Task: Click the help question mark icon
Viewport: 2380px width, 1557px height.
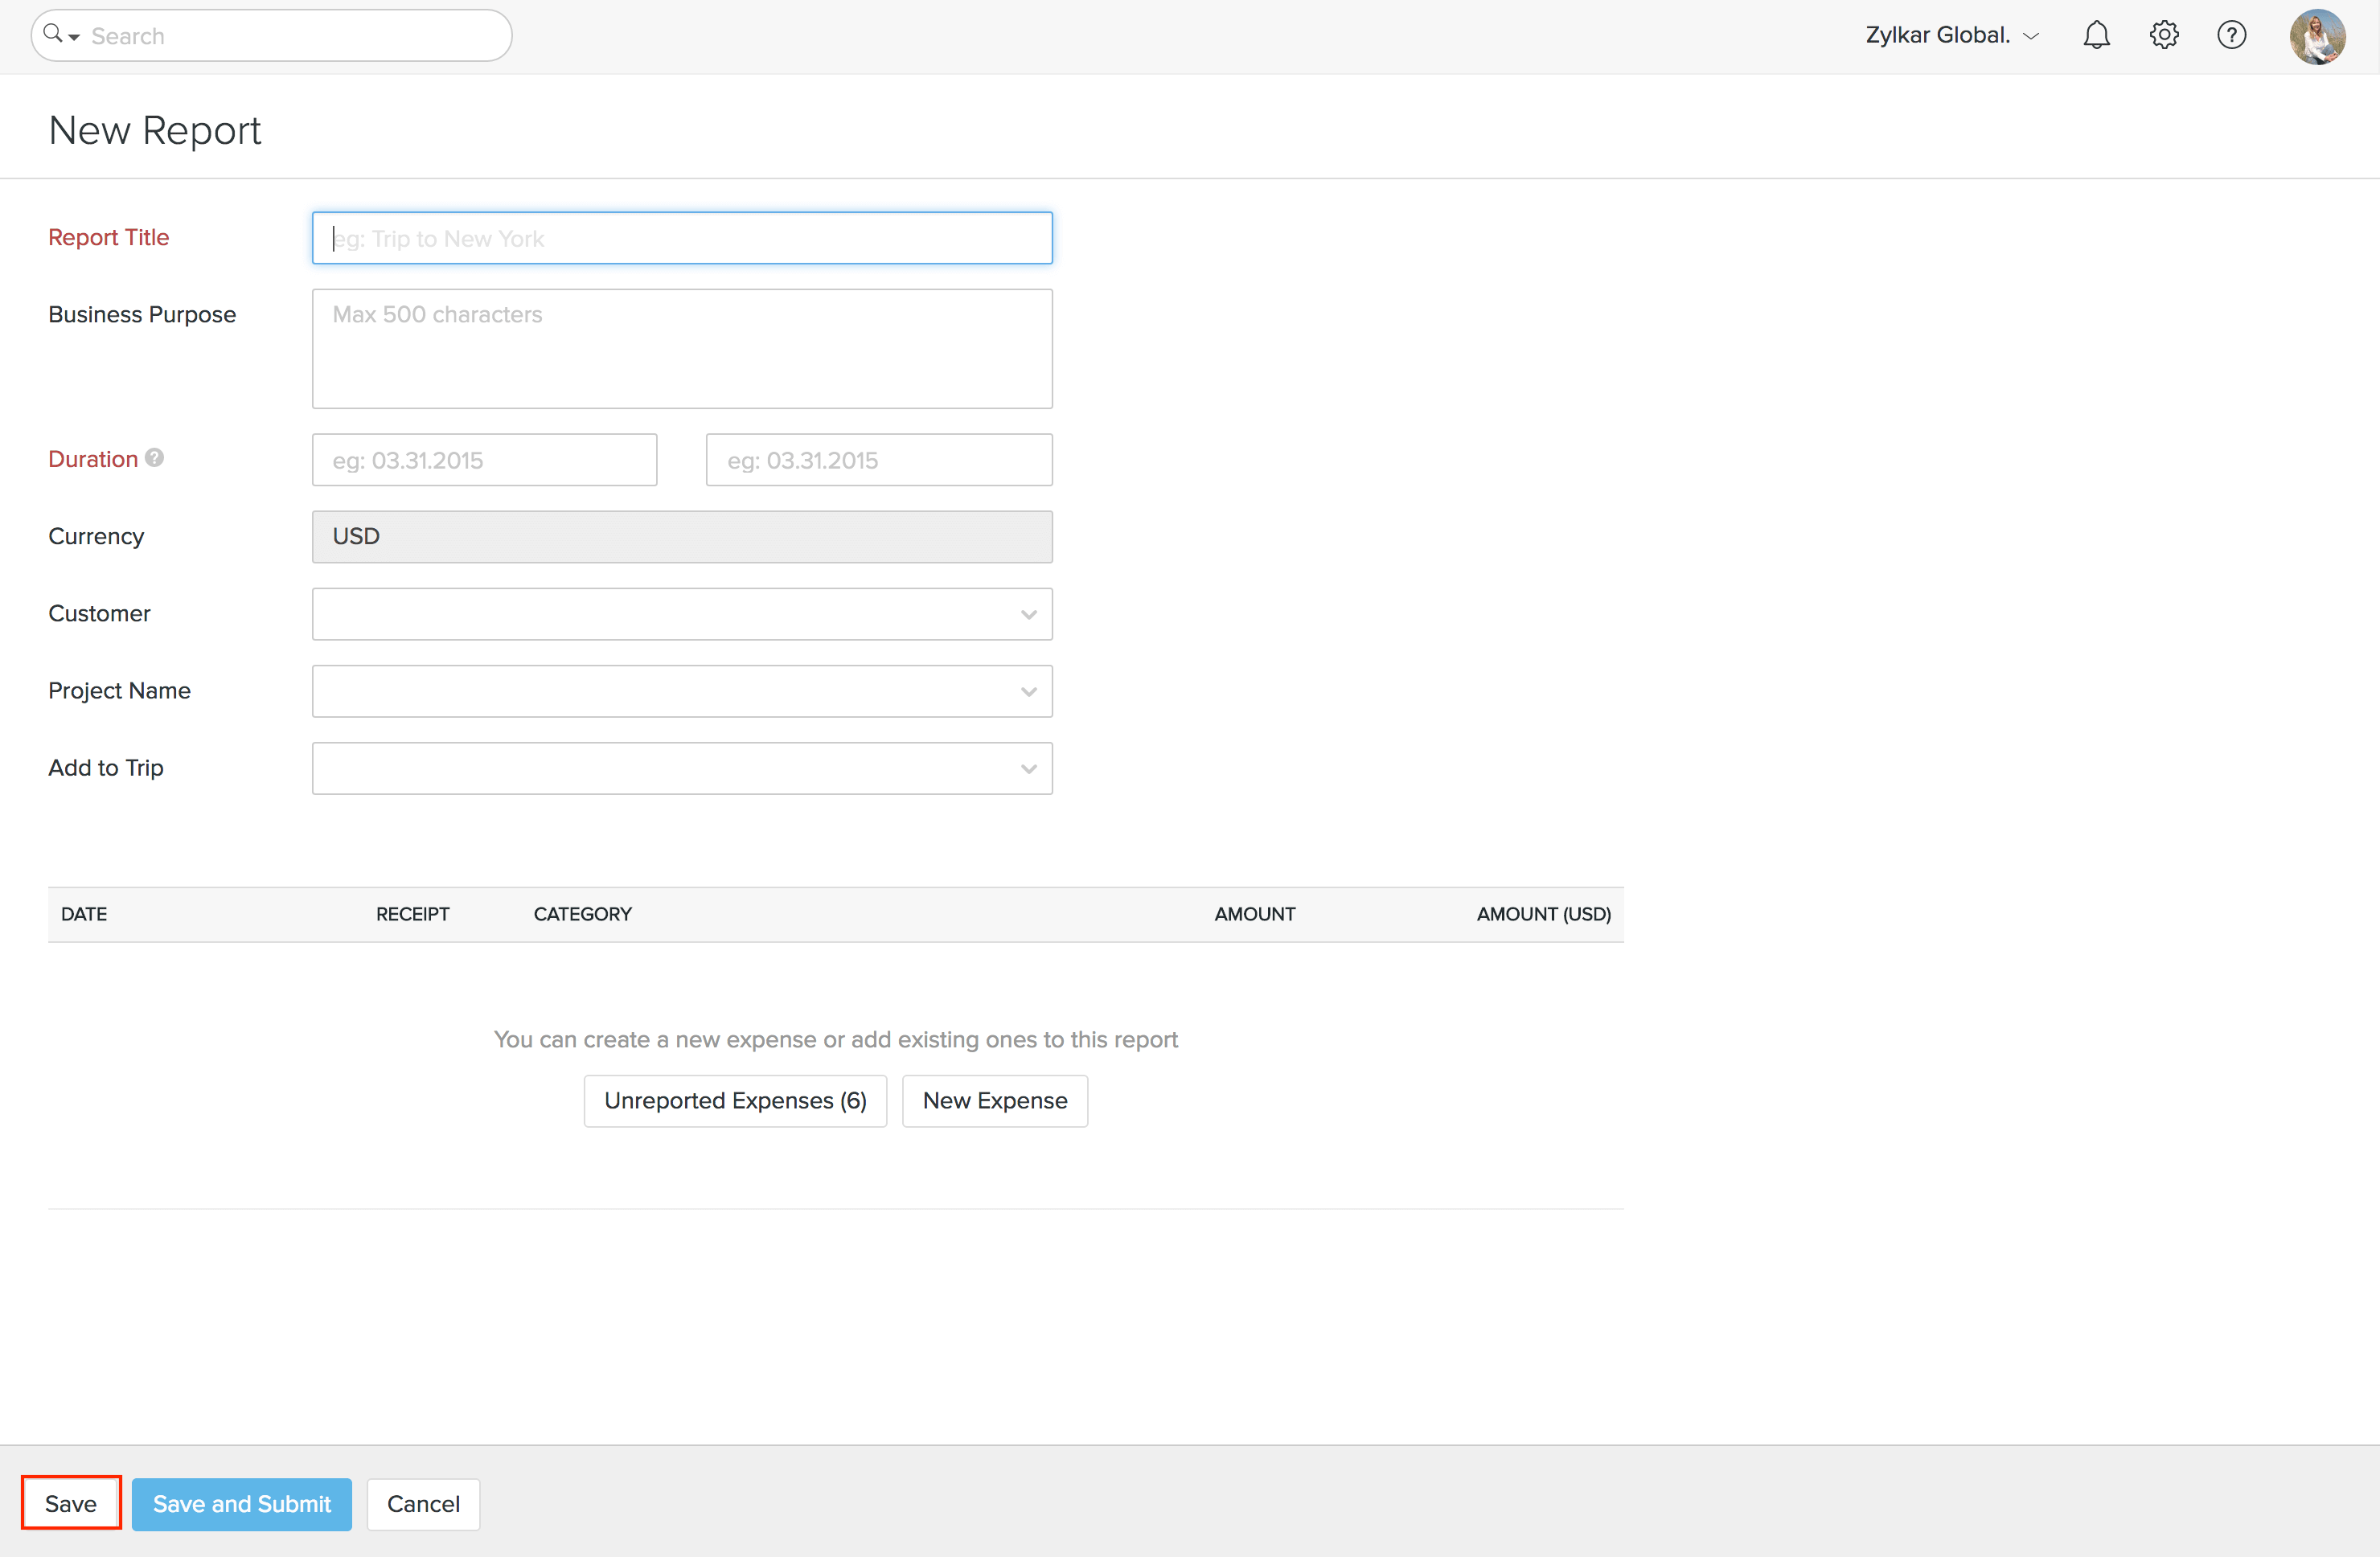Action: [x=2231, y=35]
